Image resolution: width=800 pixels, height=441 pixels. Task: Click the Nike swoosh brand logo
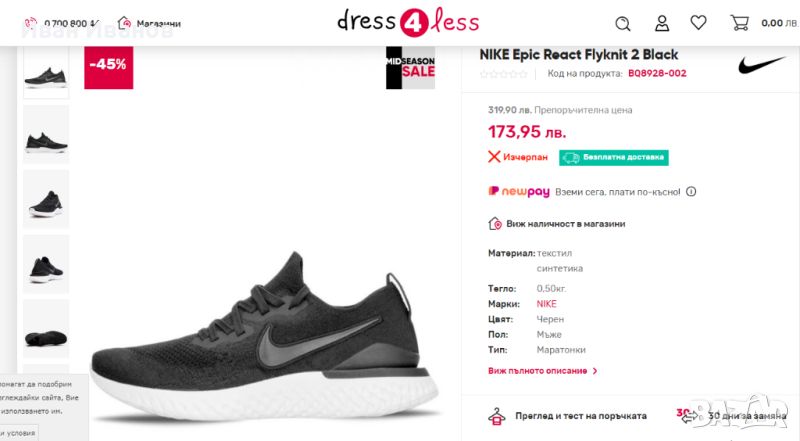(762, 65)
